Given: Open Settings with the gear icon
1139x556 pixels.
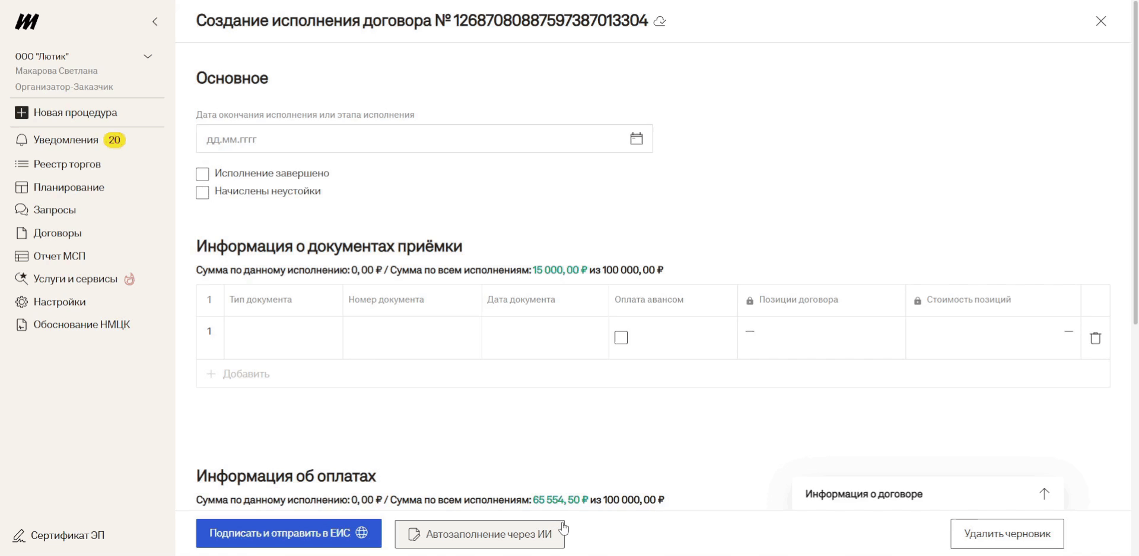Looking at the screenshot, I should click(22, 302).
